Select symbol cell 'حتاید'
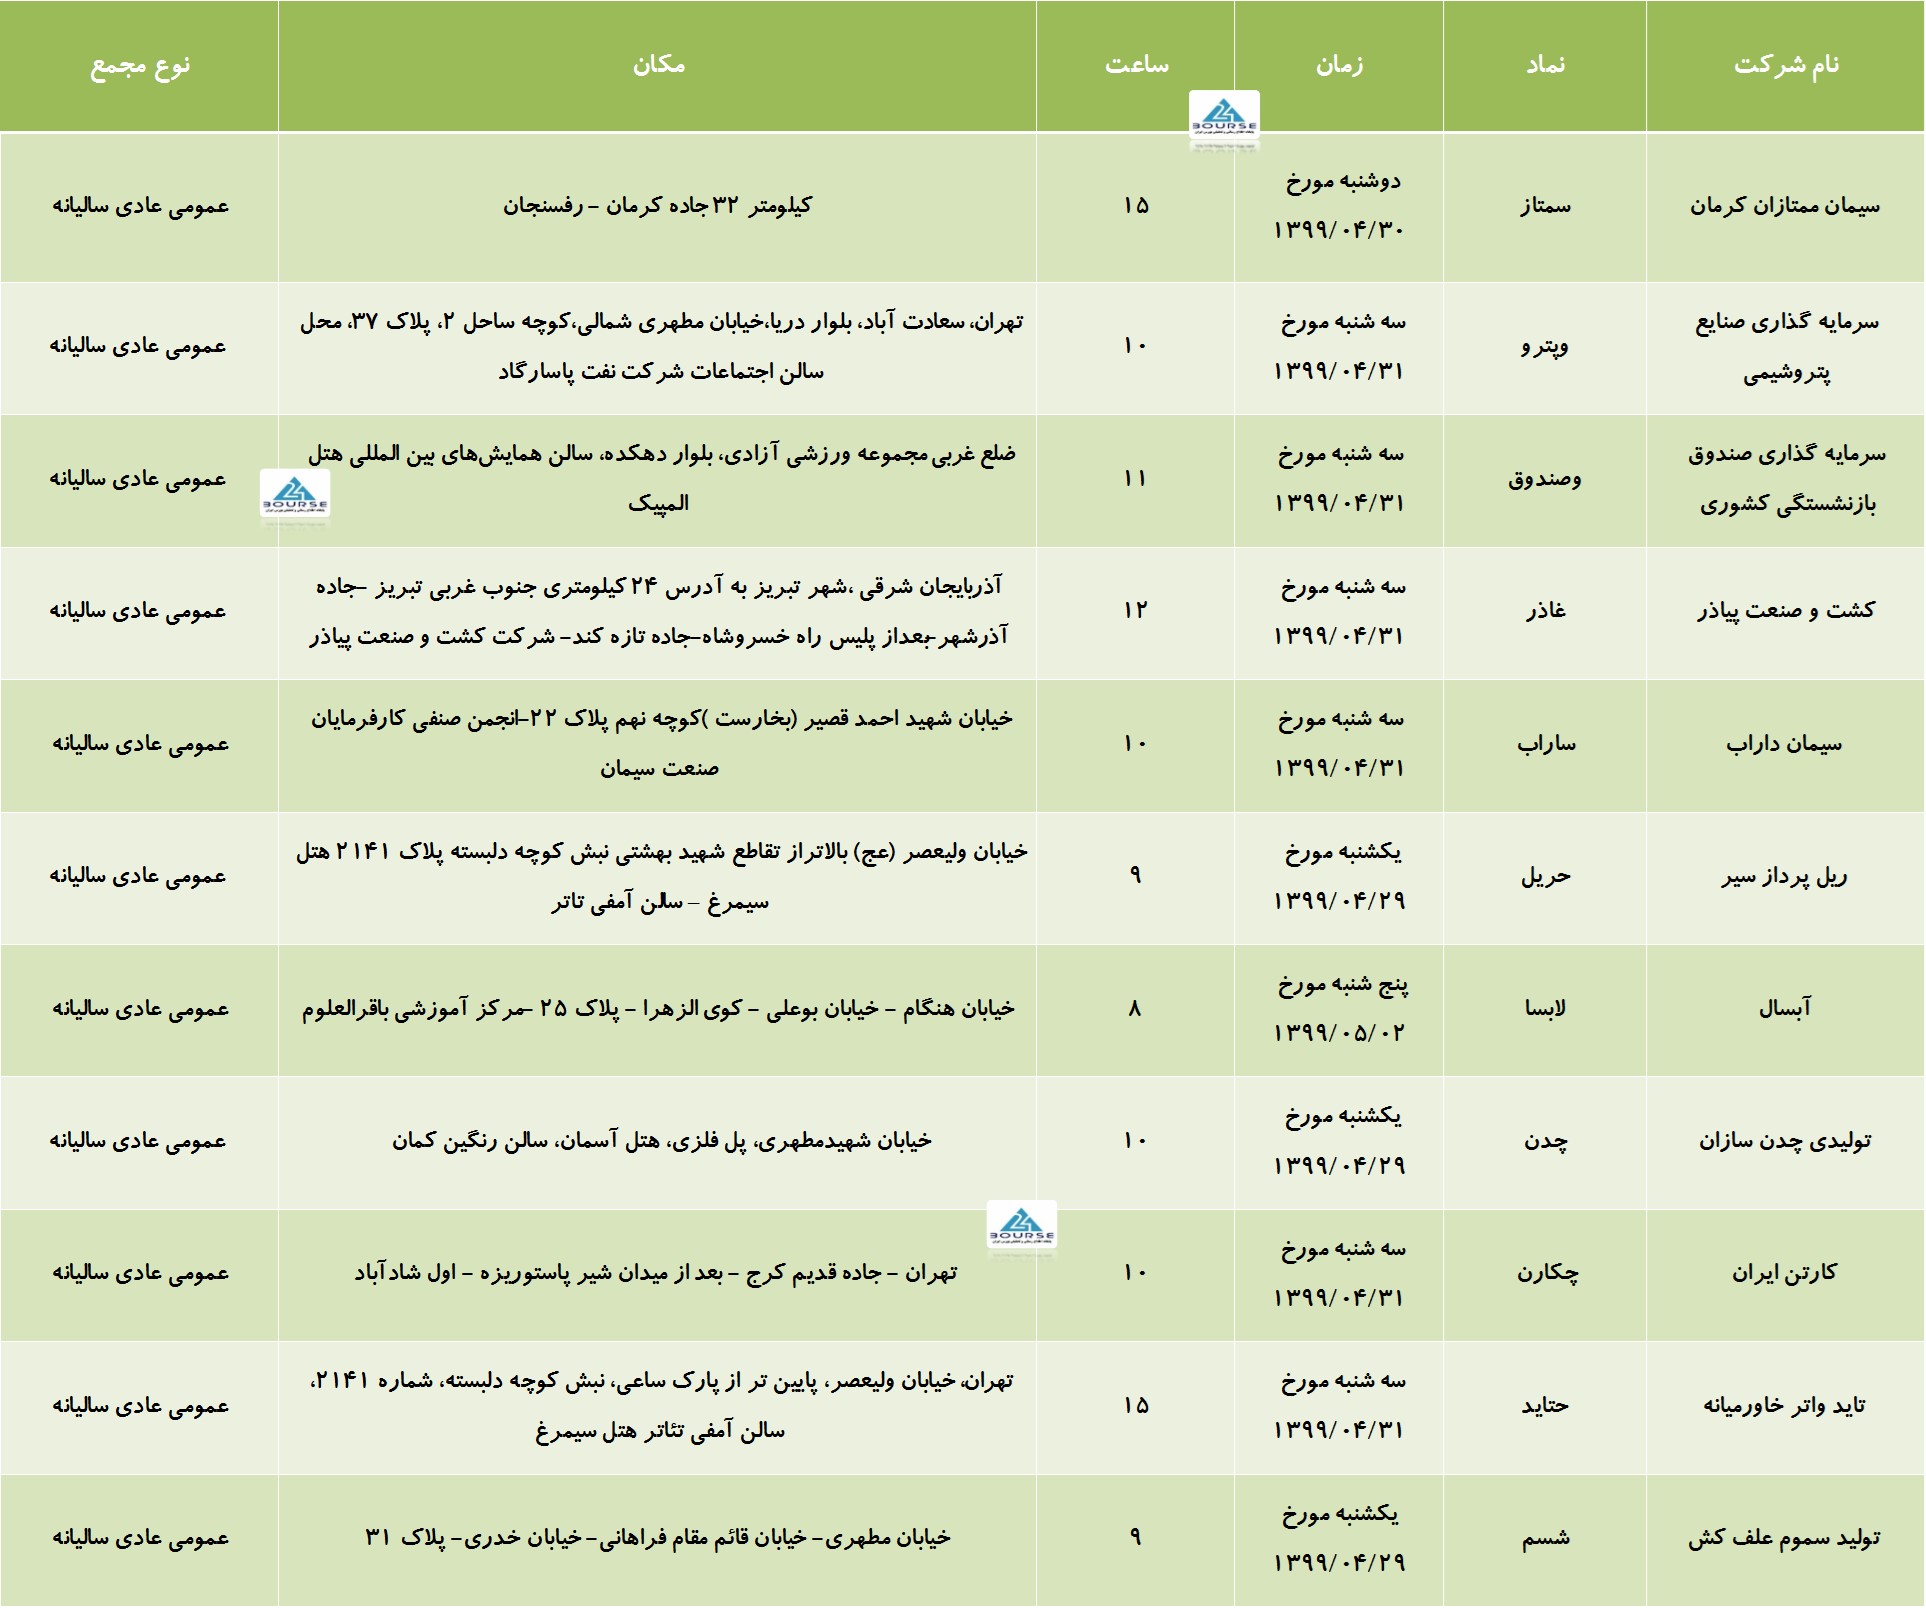The image size is (1926, 1608). click(x=1545, y=1406)
